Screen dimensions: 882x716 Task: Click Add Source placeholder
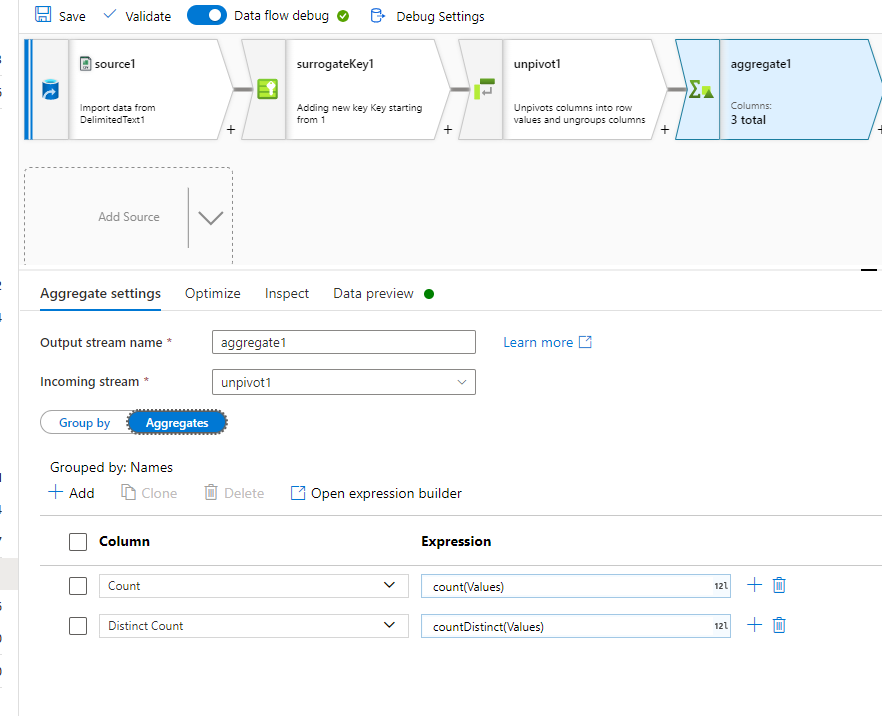point(129,217)
